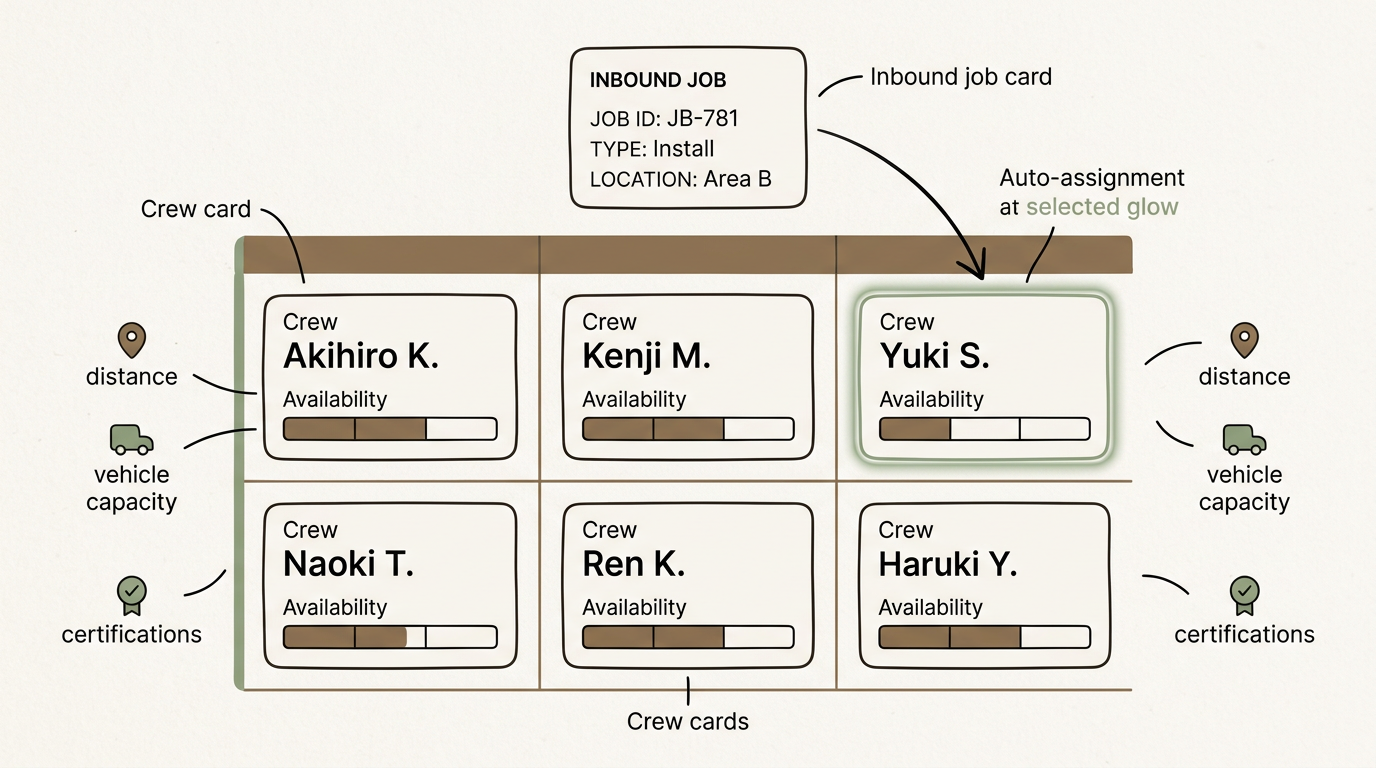Click the Availability label on Ren K. card
This screenshot has height=768, width=1376.
tap(634, 607)
